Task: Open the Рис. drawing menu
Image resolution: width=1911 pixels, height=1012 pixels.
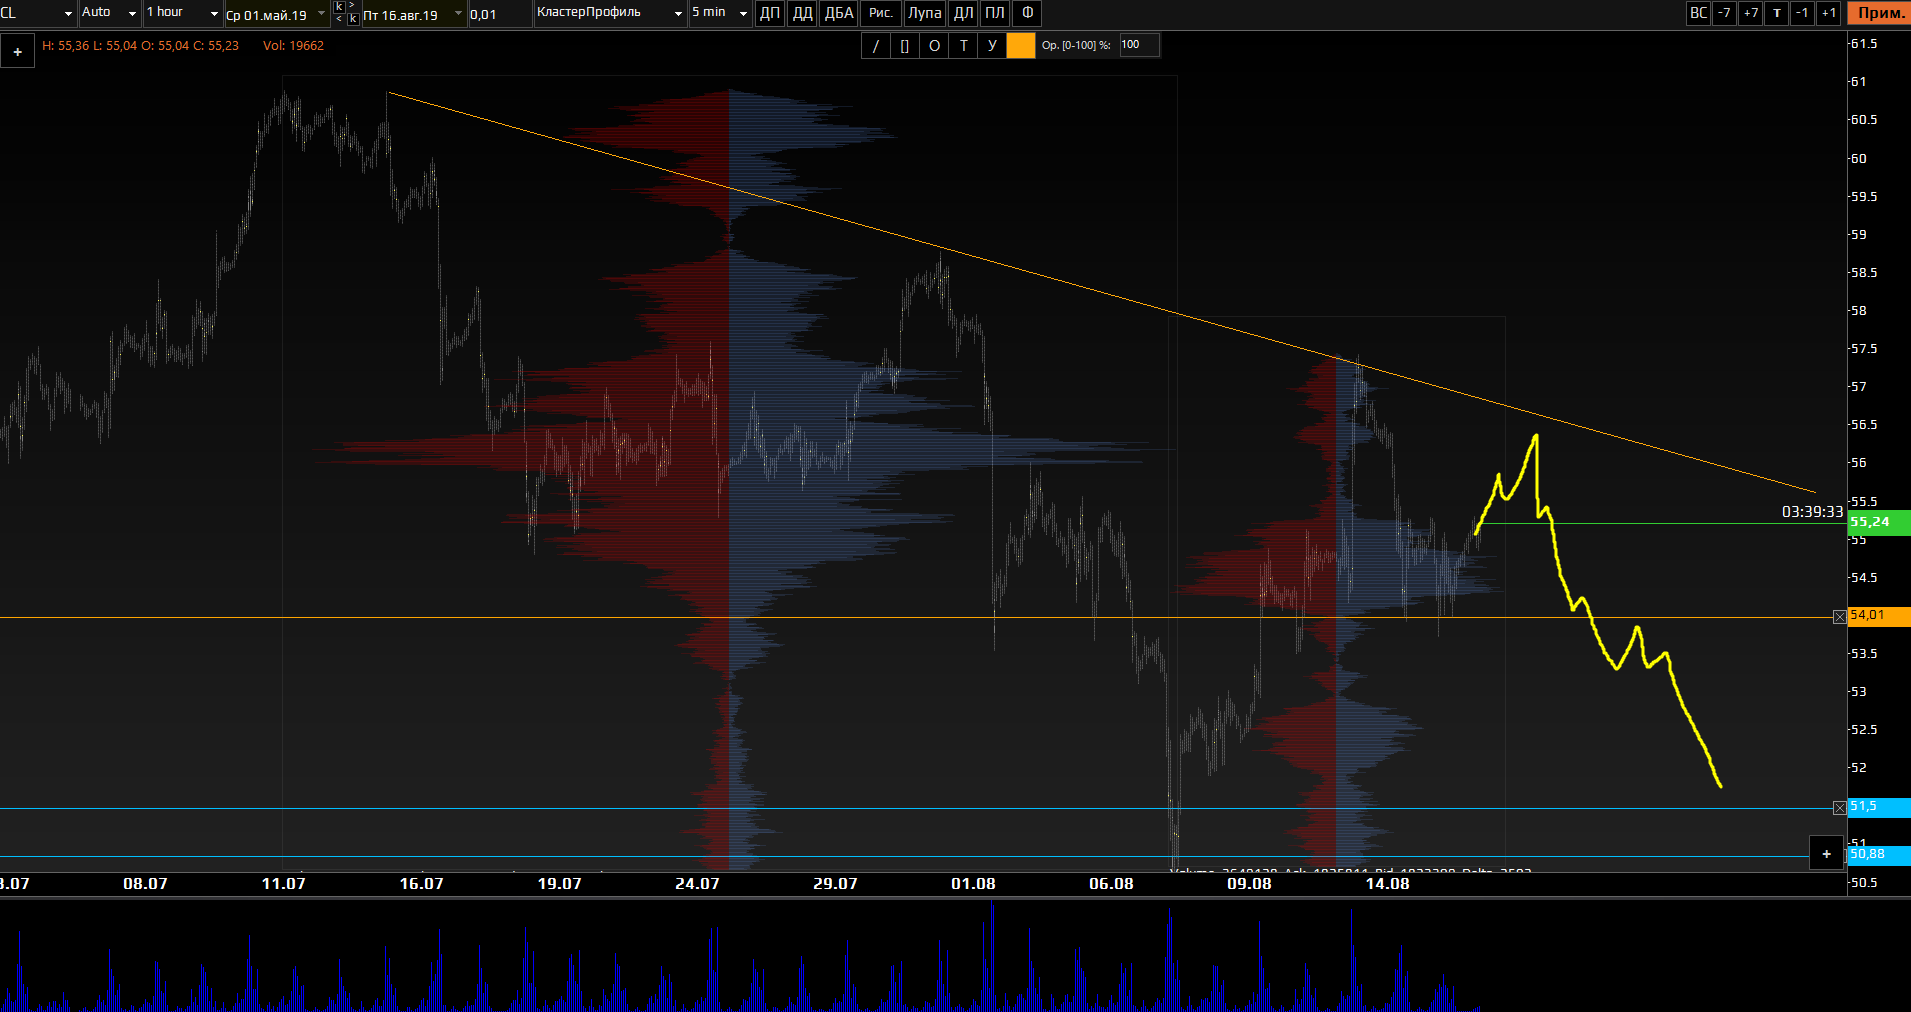Action: point(880,13)
